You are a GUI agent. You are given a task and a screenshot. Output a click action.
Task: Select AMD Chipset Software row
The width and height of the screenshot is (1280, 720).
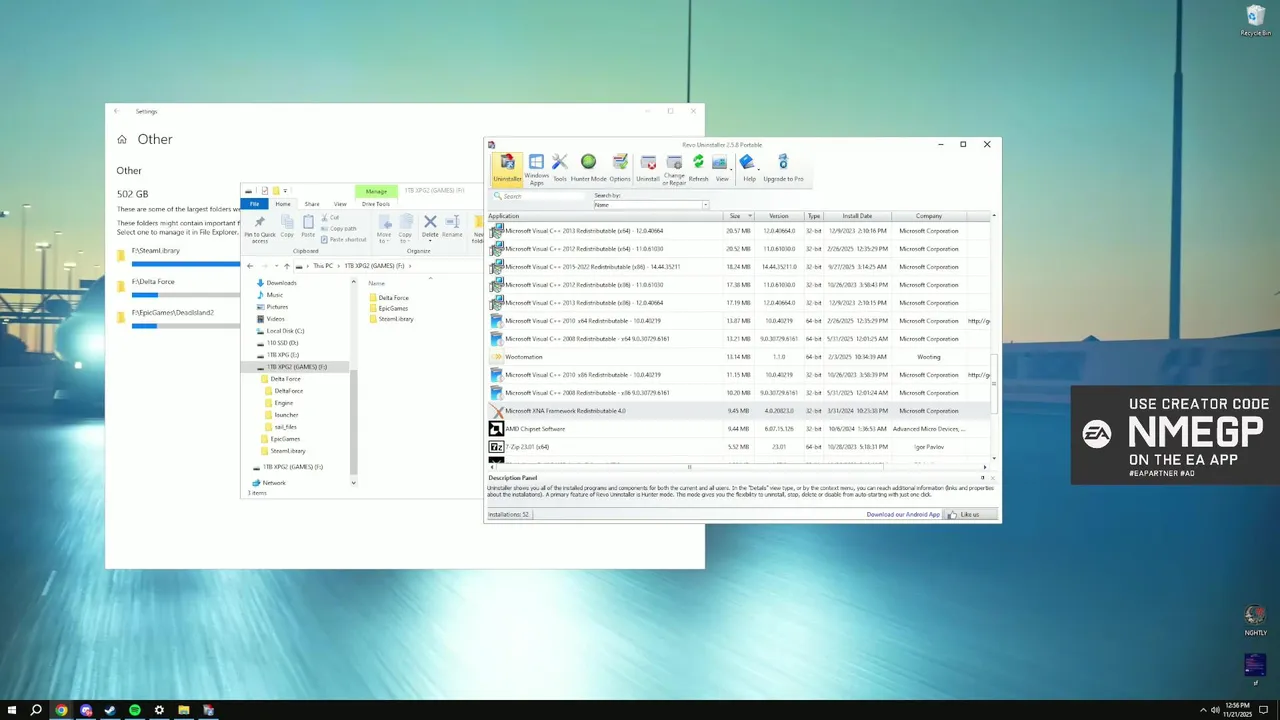point(740,429)
